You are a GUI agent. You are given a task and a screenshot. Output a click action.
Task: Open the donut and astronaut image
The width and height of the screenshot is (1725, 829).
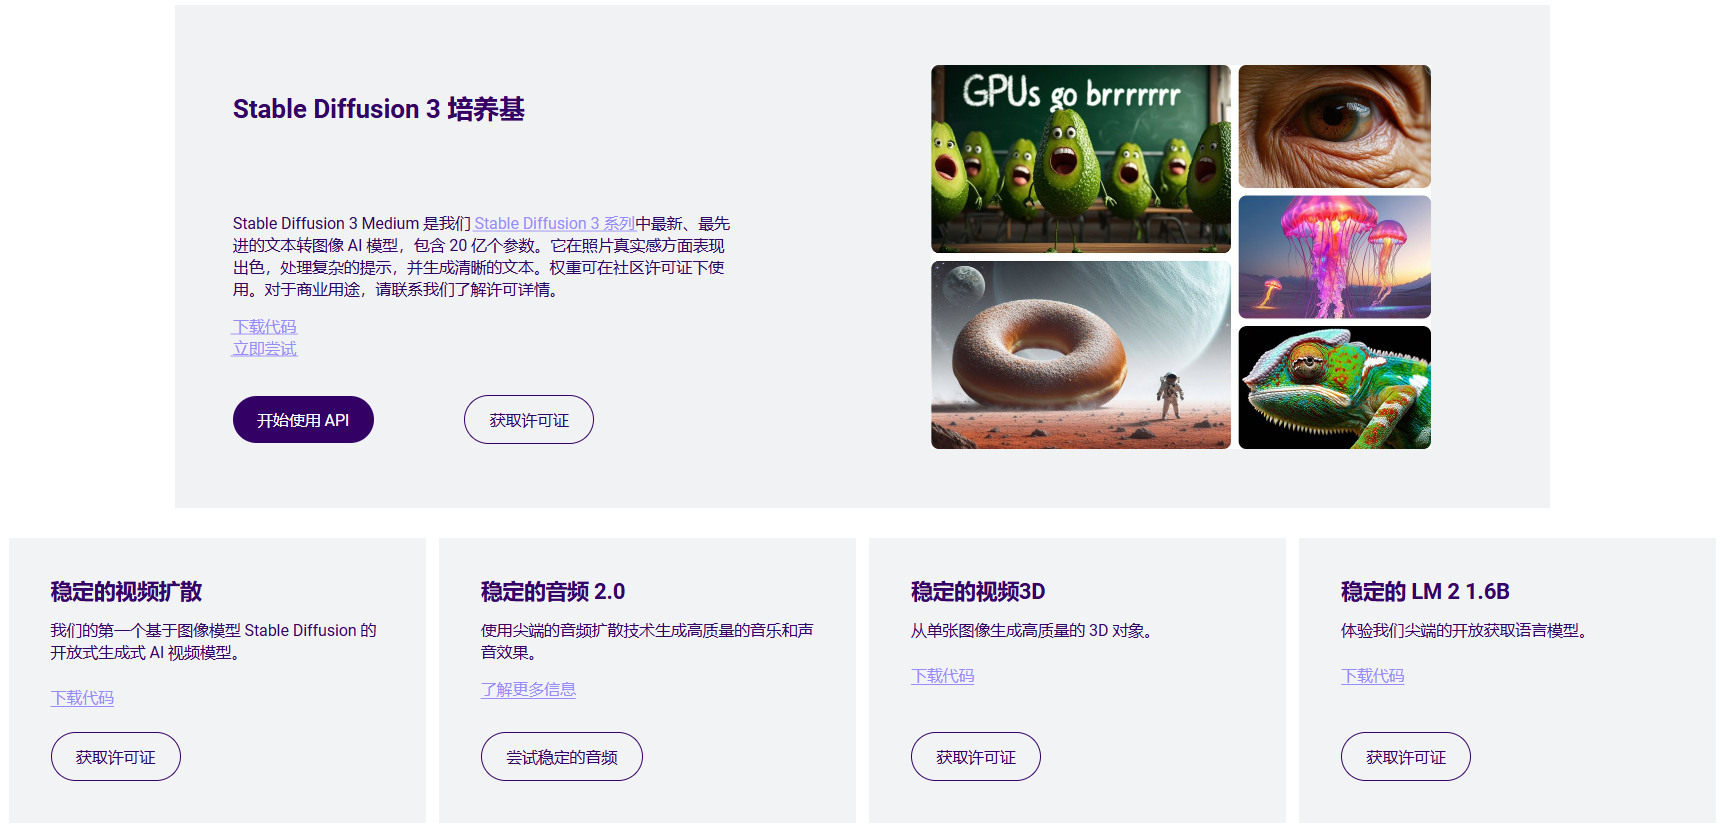pyautogui.click(x=1080, y=355)
